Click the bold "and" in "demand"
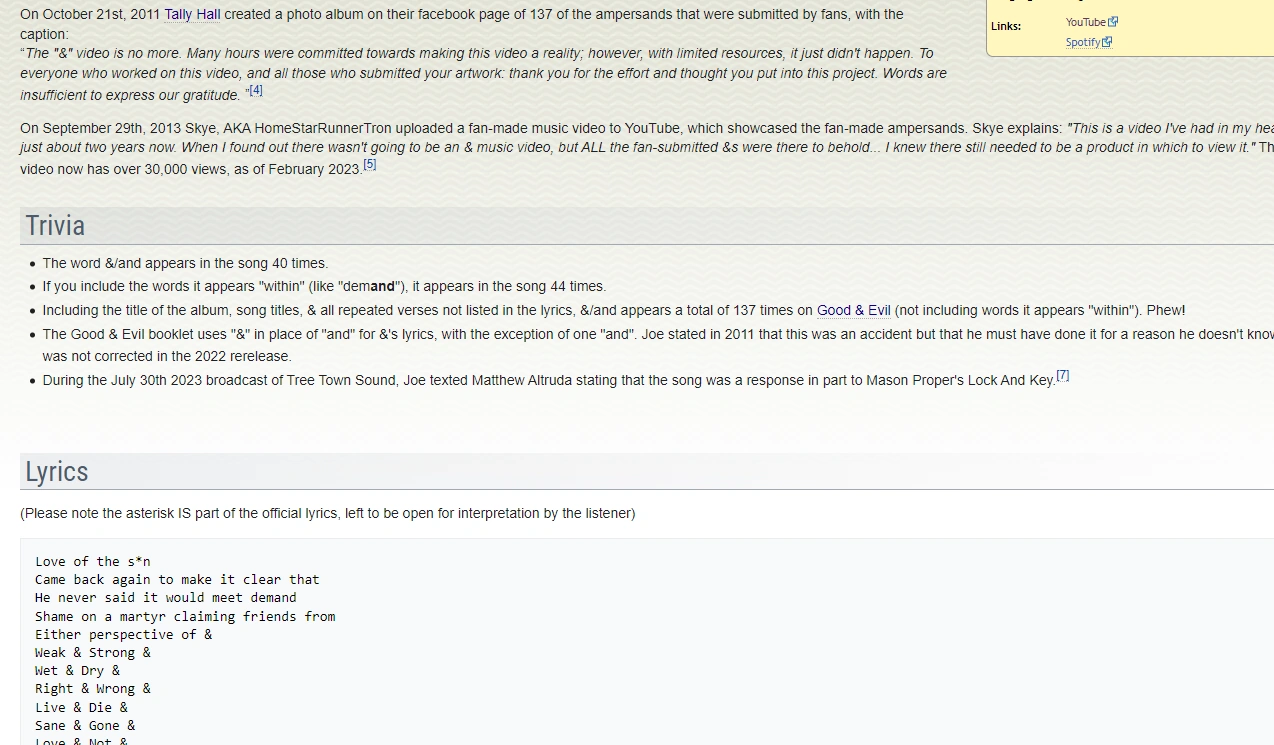Image resolution: width=1274 pixels, height=745 pixels. pyautogui.click(x=382, y=286)
